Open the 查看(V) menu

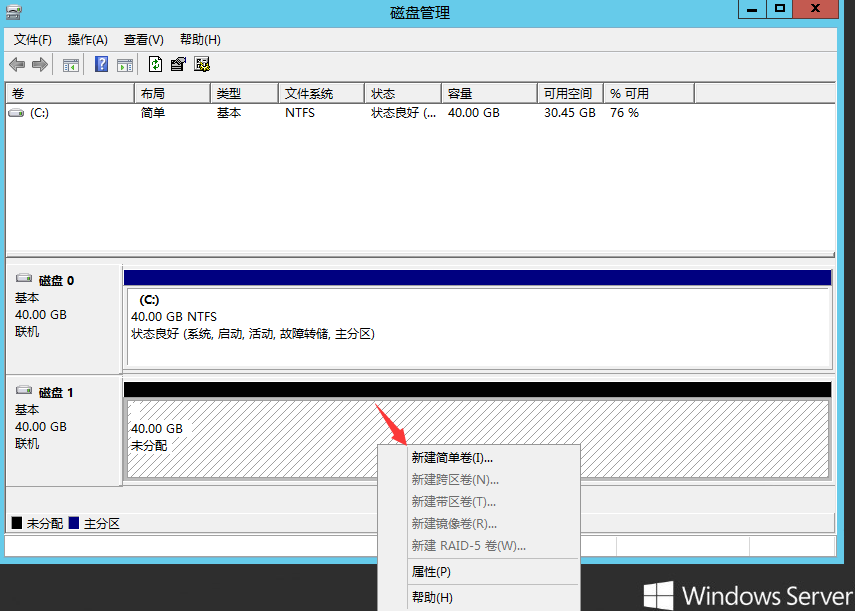(144, 40)
